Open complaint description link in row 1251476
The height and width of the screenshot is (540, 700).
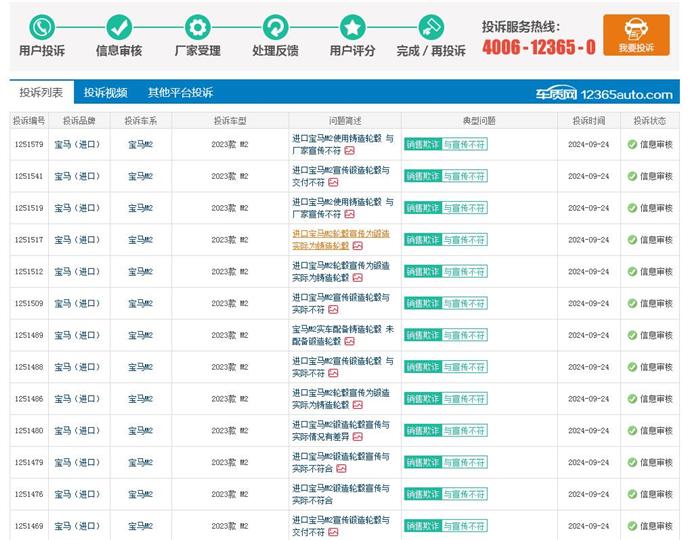tap(341, 494)
